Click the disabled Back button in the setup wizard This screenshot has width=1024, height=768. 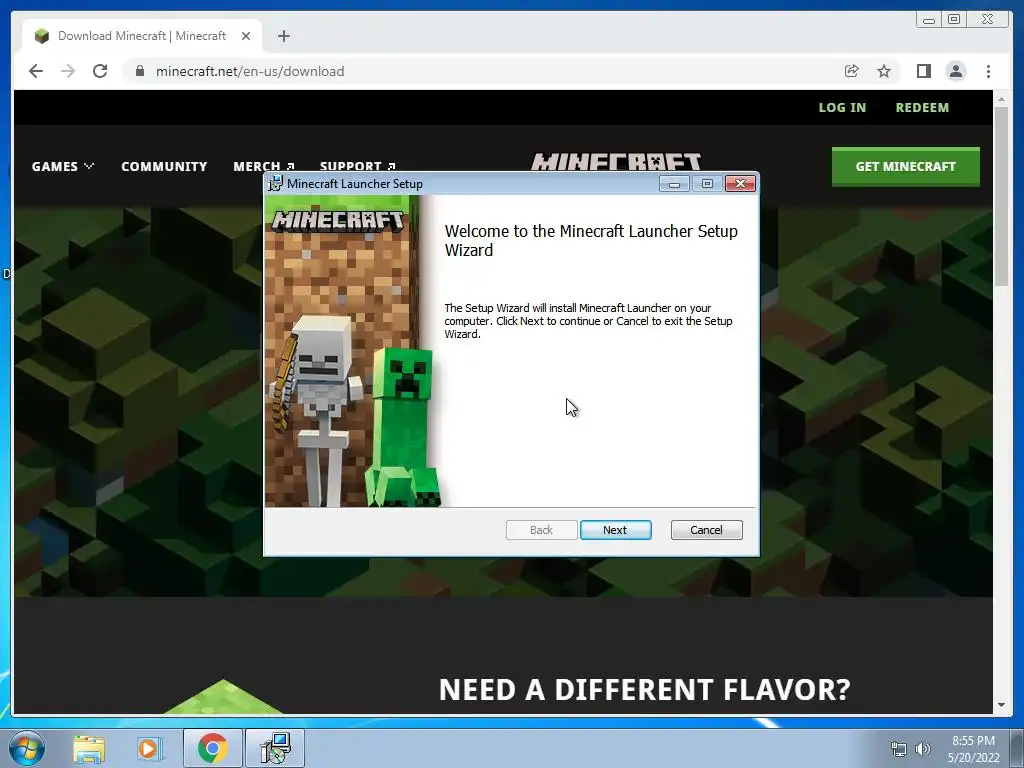pyautogui.click(x=541, y=530)
